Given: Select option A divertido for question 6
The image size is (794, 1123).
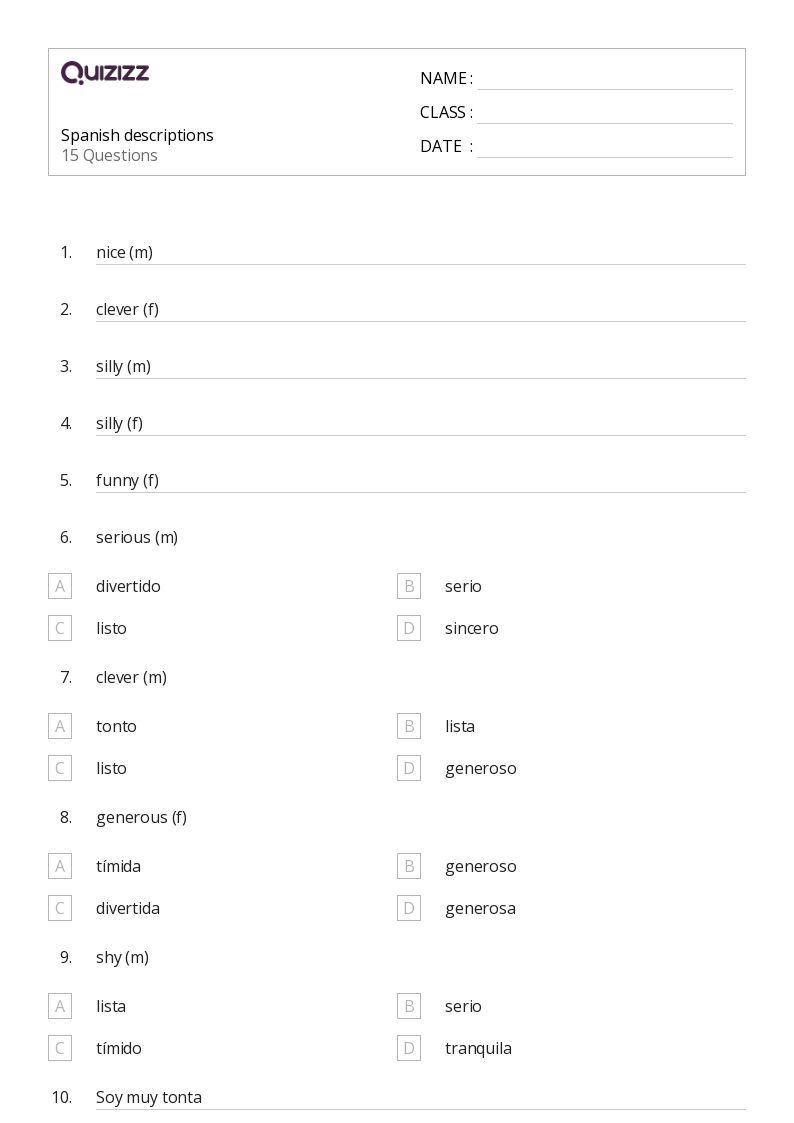Looking at the screenshot, I should pyautogui.click(x=60, y=586).
